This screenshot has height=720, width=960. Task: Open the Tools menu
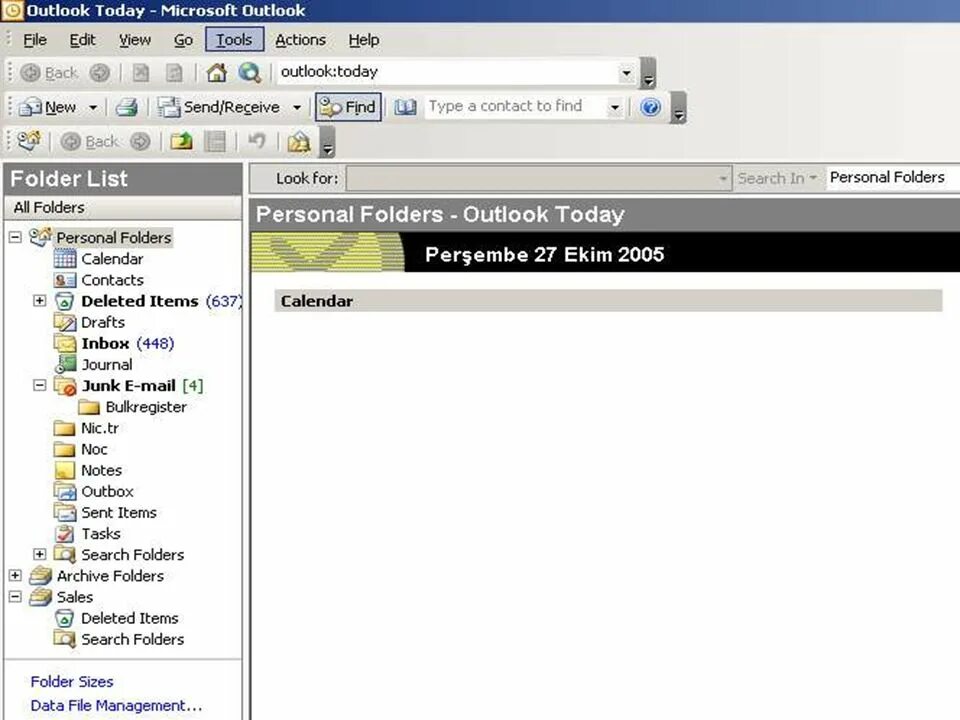234,40
